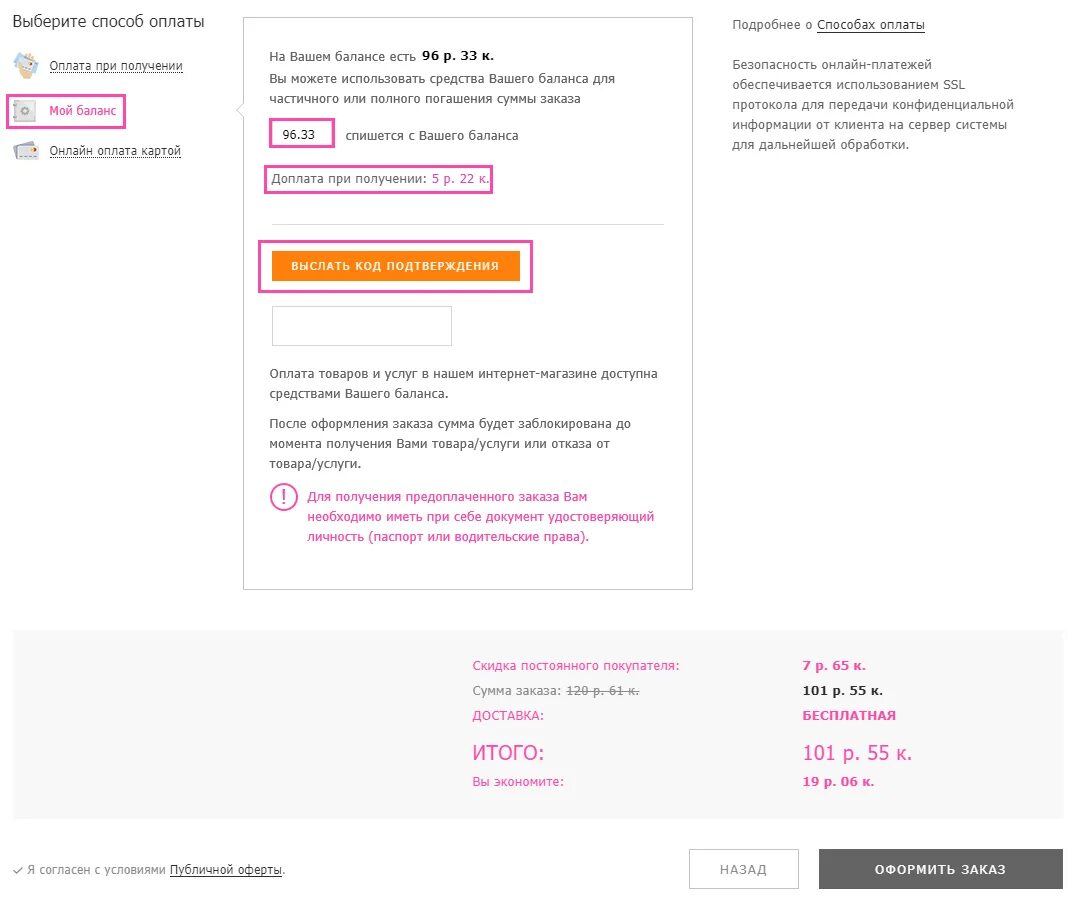This screenshot has height=904, width=1075.
Task: Click the large ИТОГО amount 101 р. 55 к.
Action: (856, 753)
